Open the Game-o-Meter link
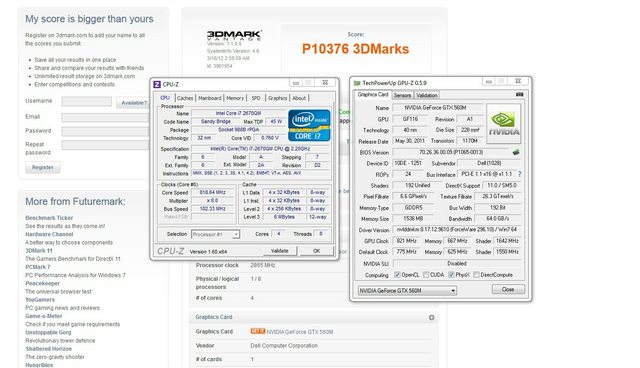Image resolution: width=640 pixels, height=368 pixels. [44, 316]
